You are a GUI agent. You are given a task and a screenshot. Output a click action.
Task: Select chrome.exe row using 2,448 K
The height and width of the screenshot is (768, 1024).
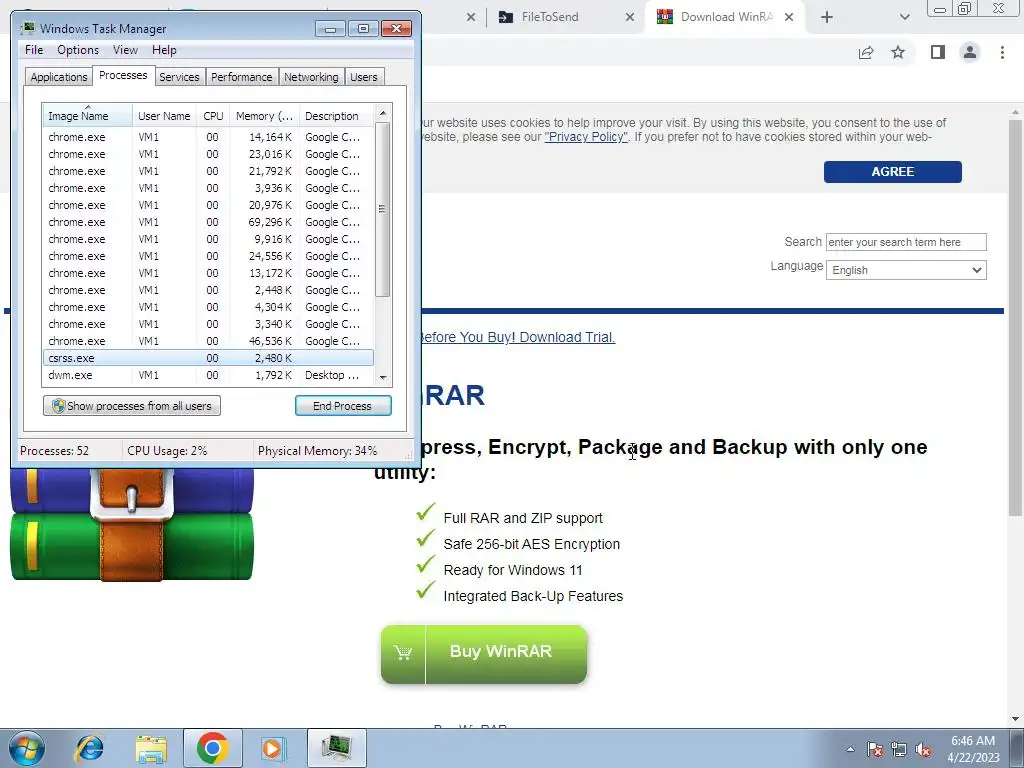point(208,290)
